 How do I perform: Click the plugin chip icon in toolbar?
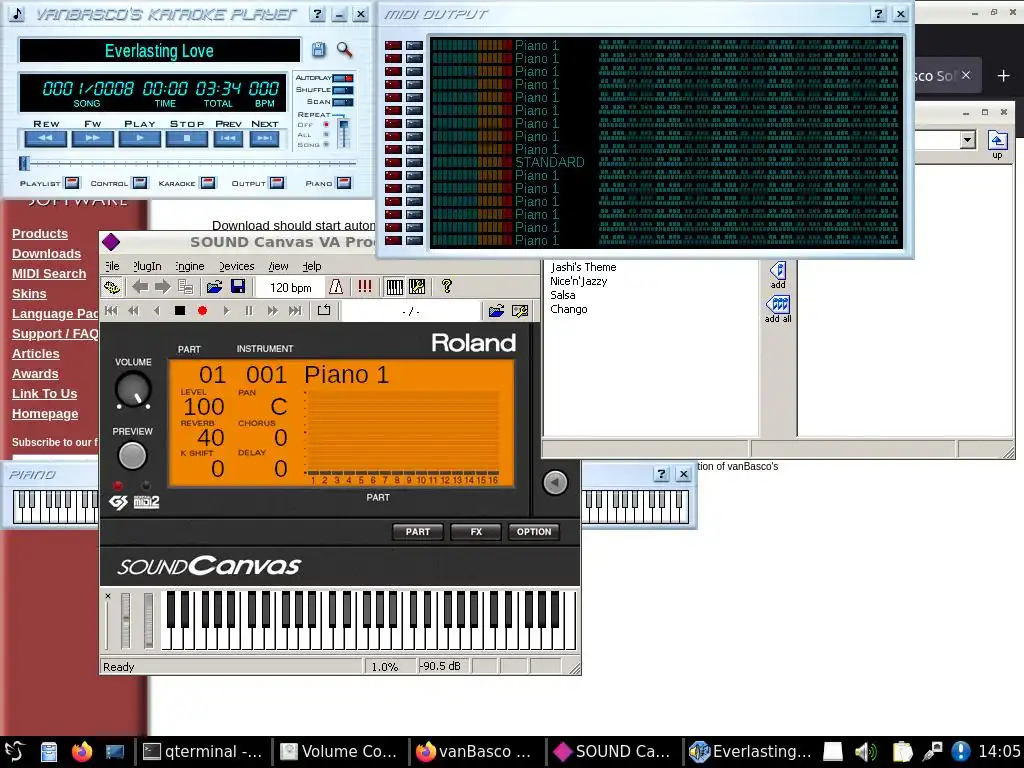click(112, 287)
